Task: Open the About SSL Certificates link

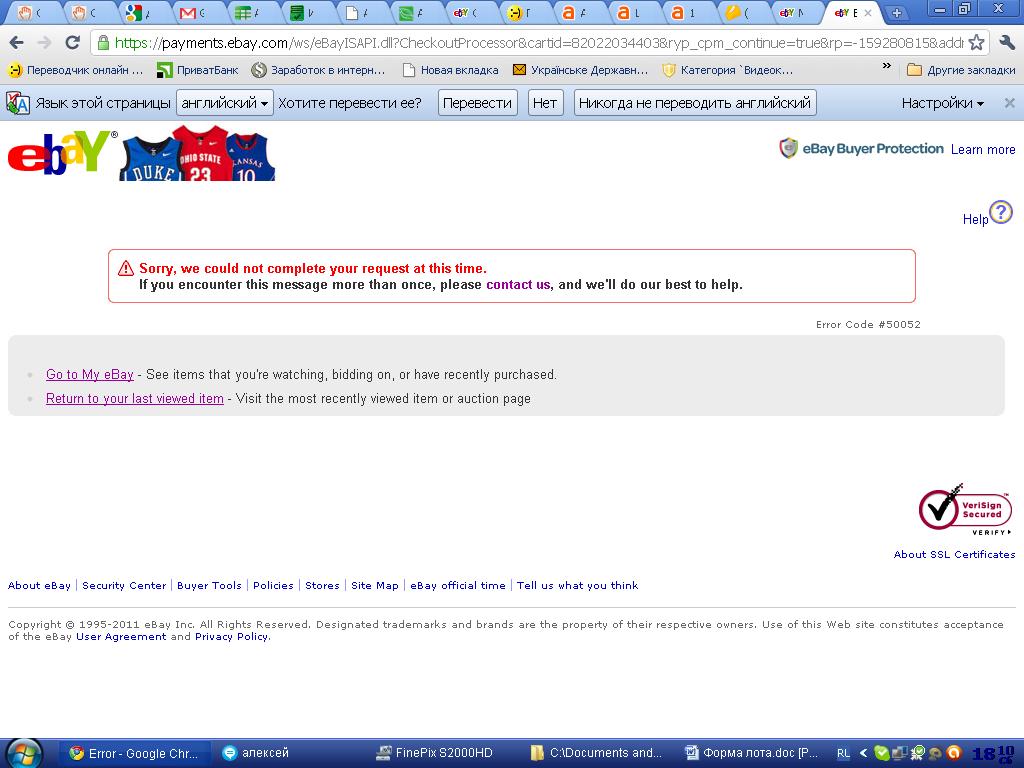Action: pos(954,554)
